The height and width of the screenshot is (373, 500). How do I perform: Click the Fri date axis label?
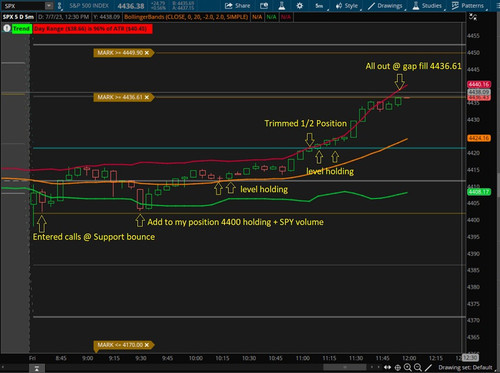[32, 358]
